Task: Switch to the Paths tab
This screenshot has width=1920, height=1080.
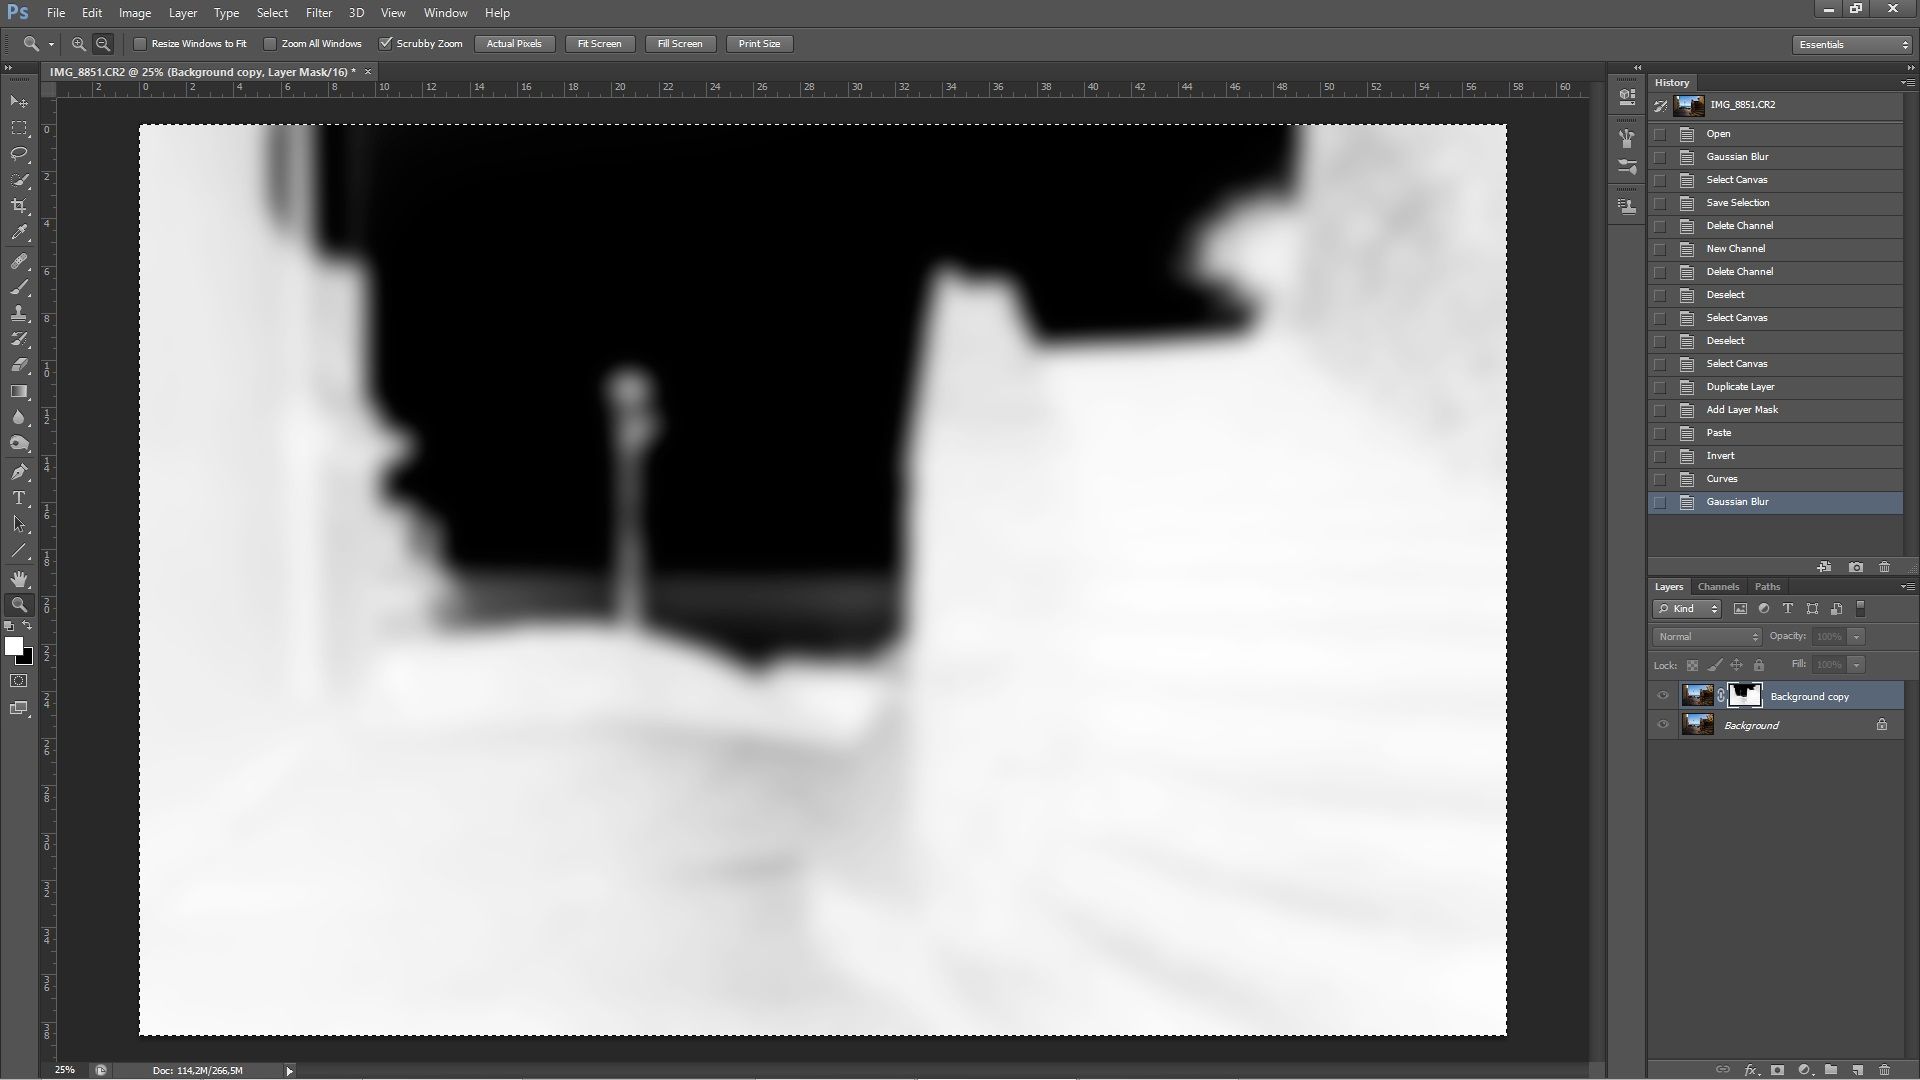Action: point(1767,586)
